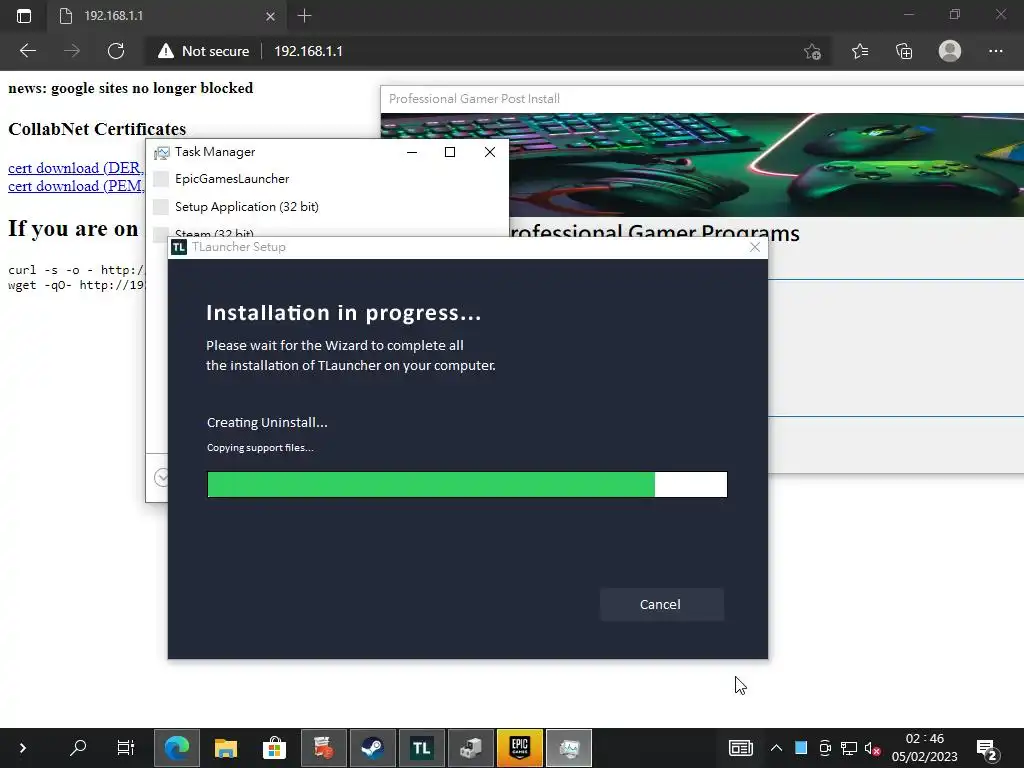Open browser Collections
Image resolution: width=1024 pixels, height=768 pixels.
(904, 51)
